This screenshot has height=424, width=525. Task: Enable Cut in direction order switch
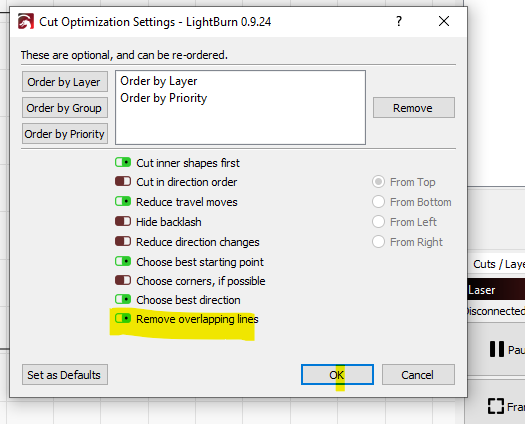click(123, 182)
